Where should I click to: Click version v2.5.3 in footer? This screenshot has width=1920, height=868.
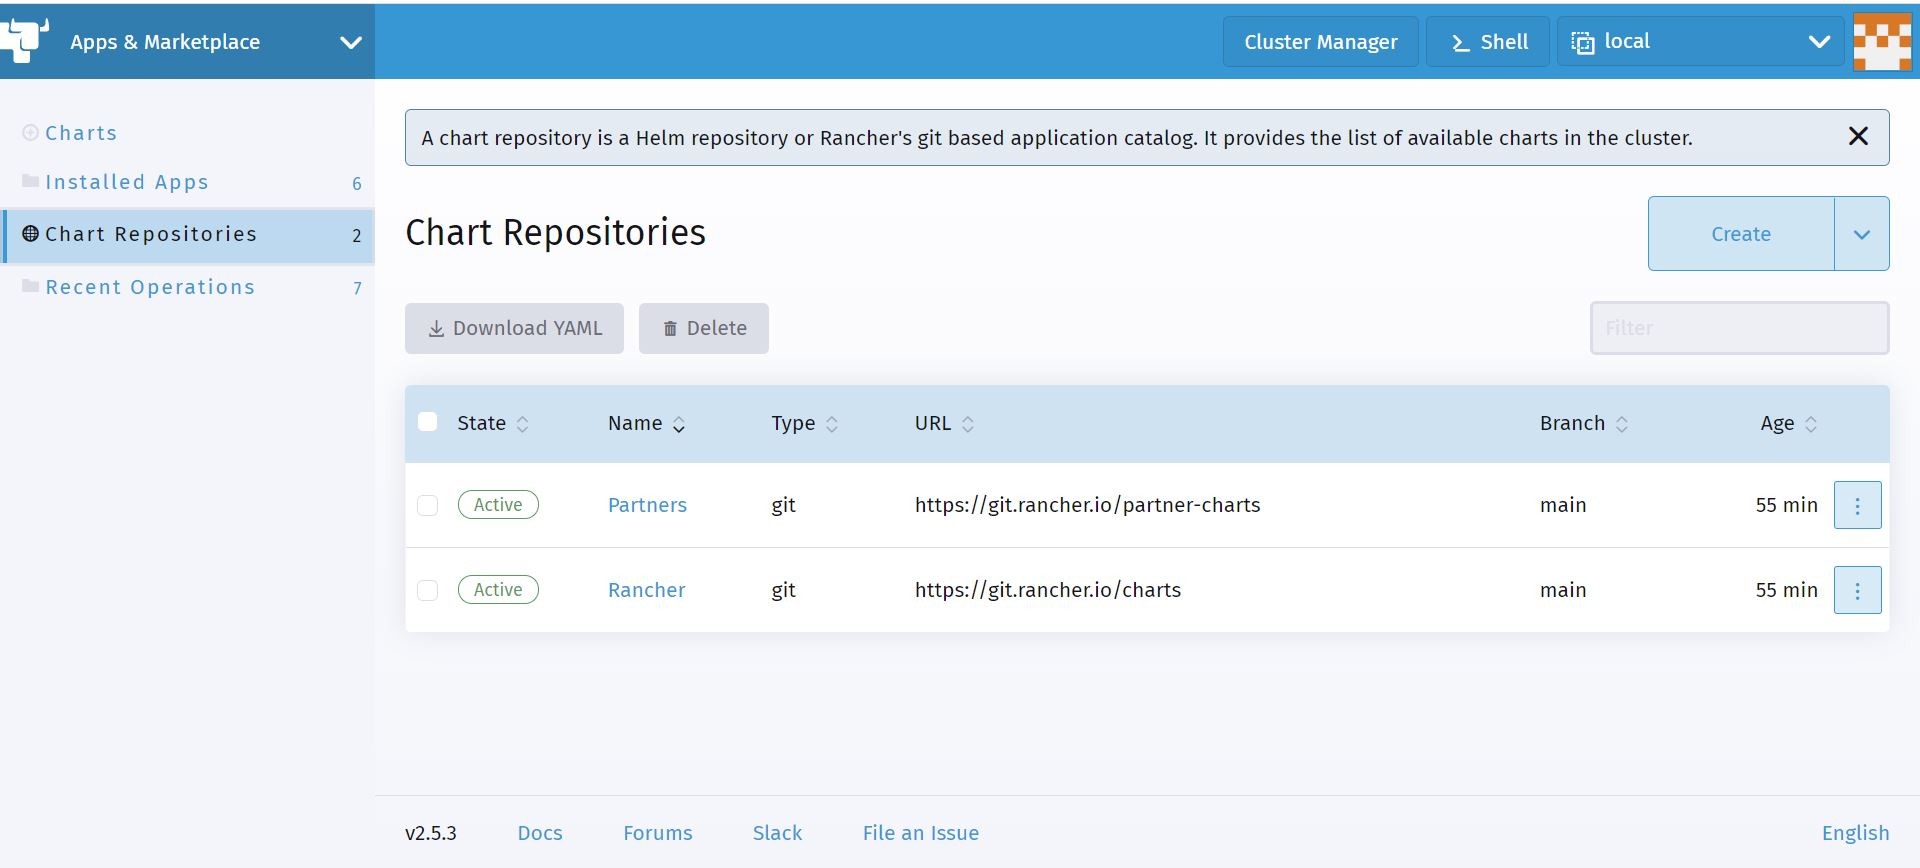click(431, 833)
